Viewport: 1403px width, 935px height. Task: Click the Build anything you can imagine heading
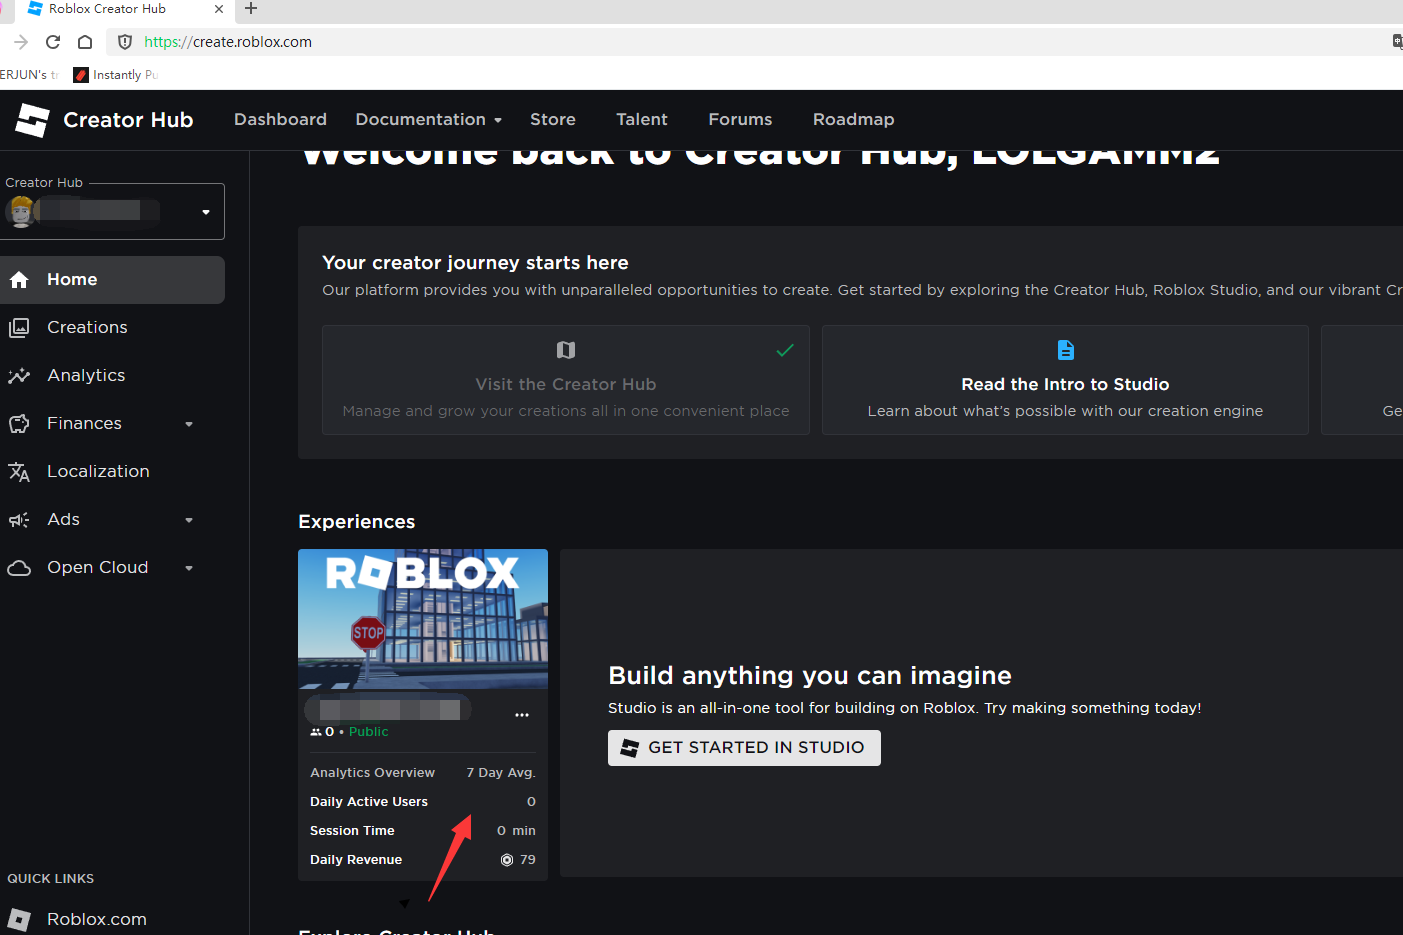pyautogui.click(x=810, y=676)
